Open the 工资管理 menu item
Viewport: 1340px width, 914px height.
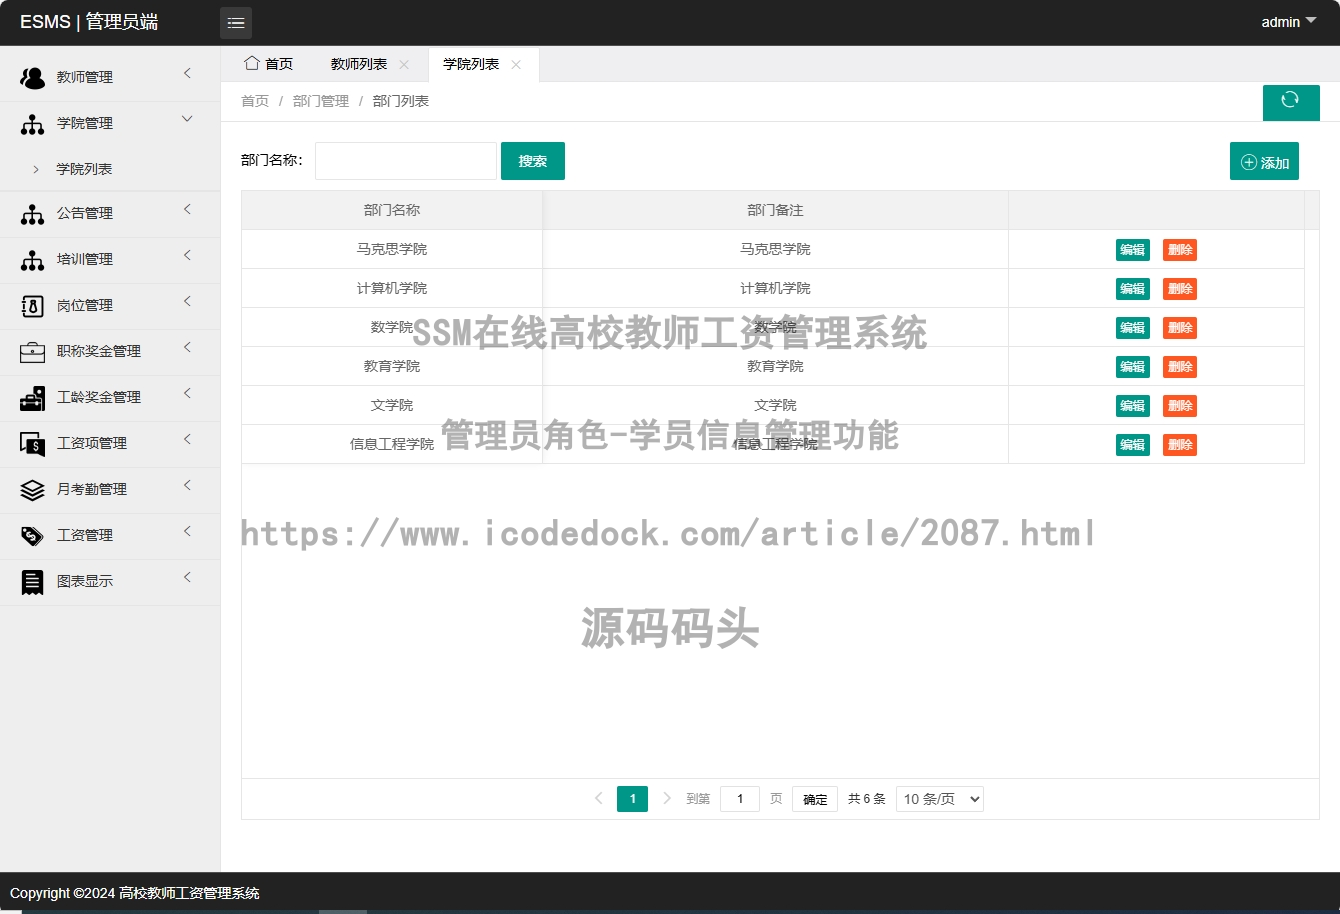(x=110, y=536)
